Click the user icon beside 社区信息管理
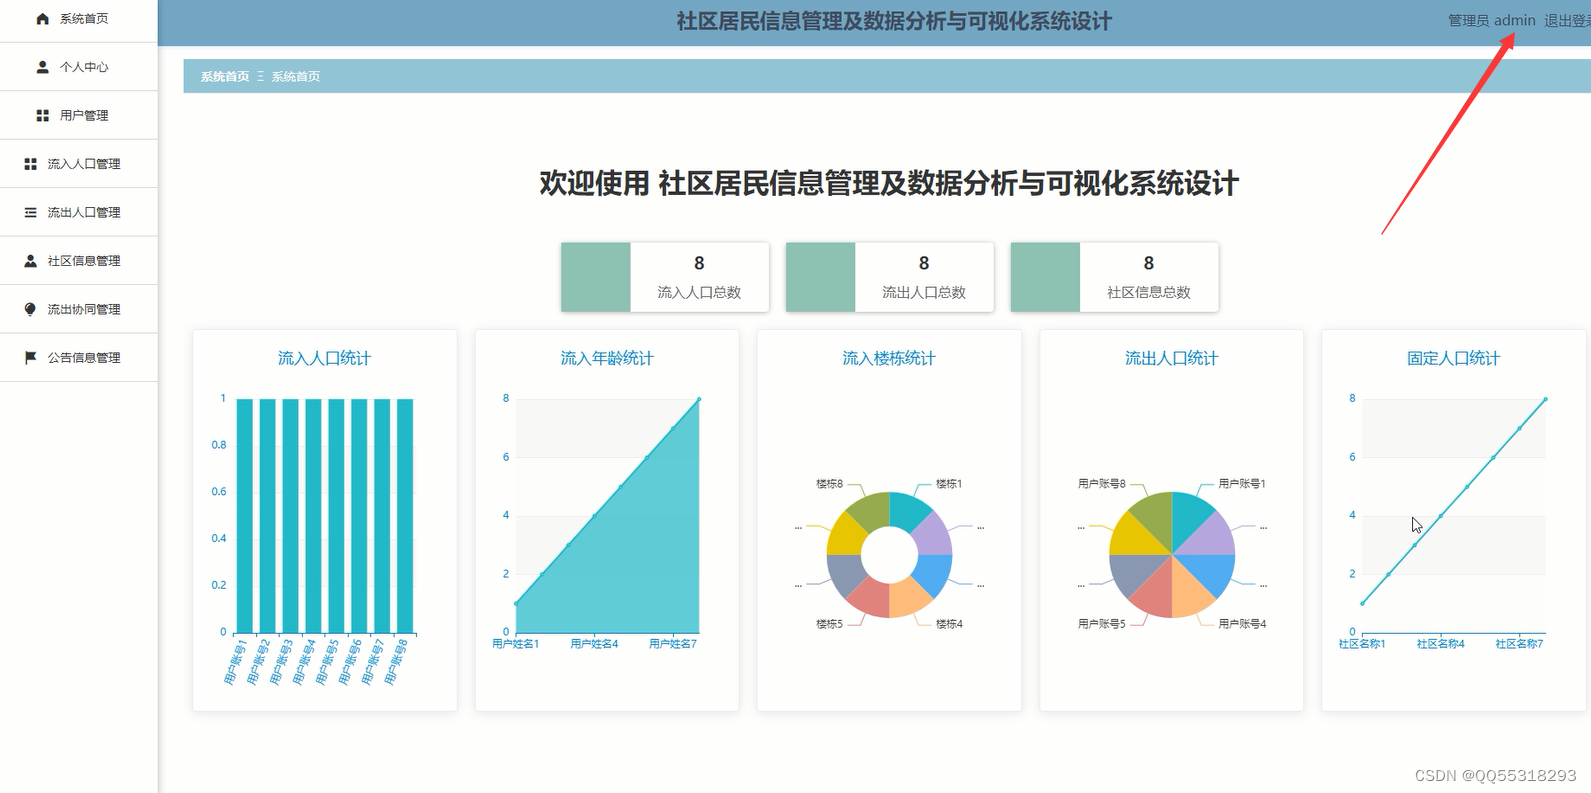 click(30, 261)
